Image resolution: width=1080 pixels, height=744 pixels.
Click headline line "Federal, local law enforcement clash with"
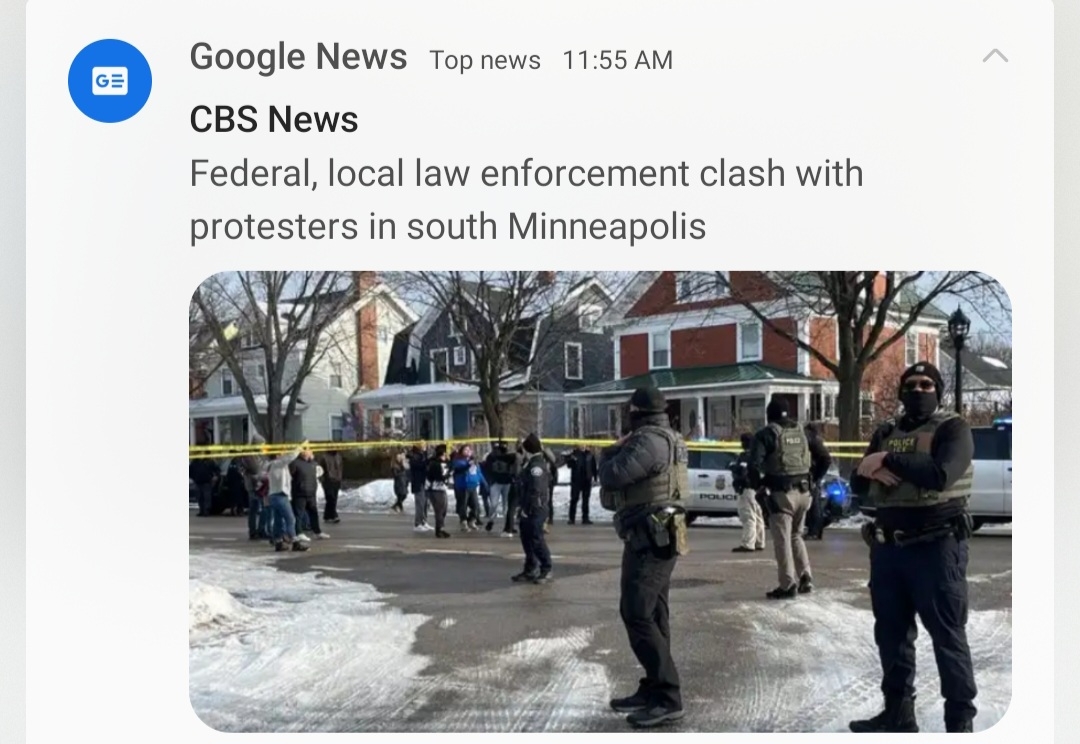click(526, 173)
